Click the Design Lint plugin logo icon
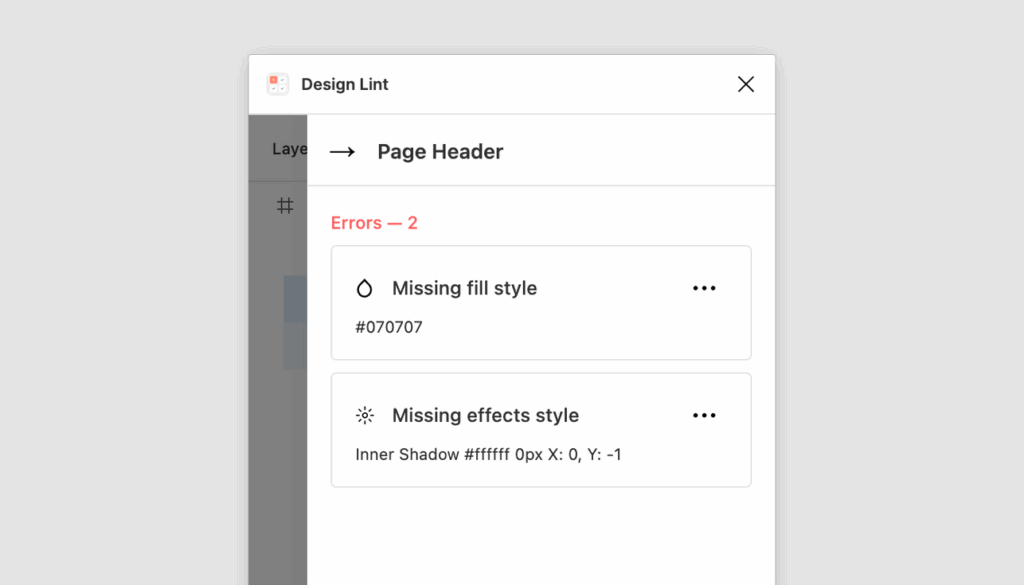Viewport: 1024px width, 585px height. (278, 84)
